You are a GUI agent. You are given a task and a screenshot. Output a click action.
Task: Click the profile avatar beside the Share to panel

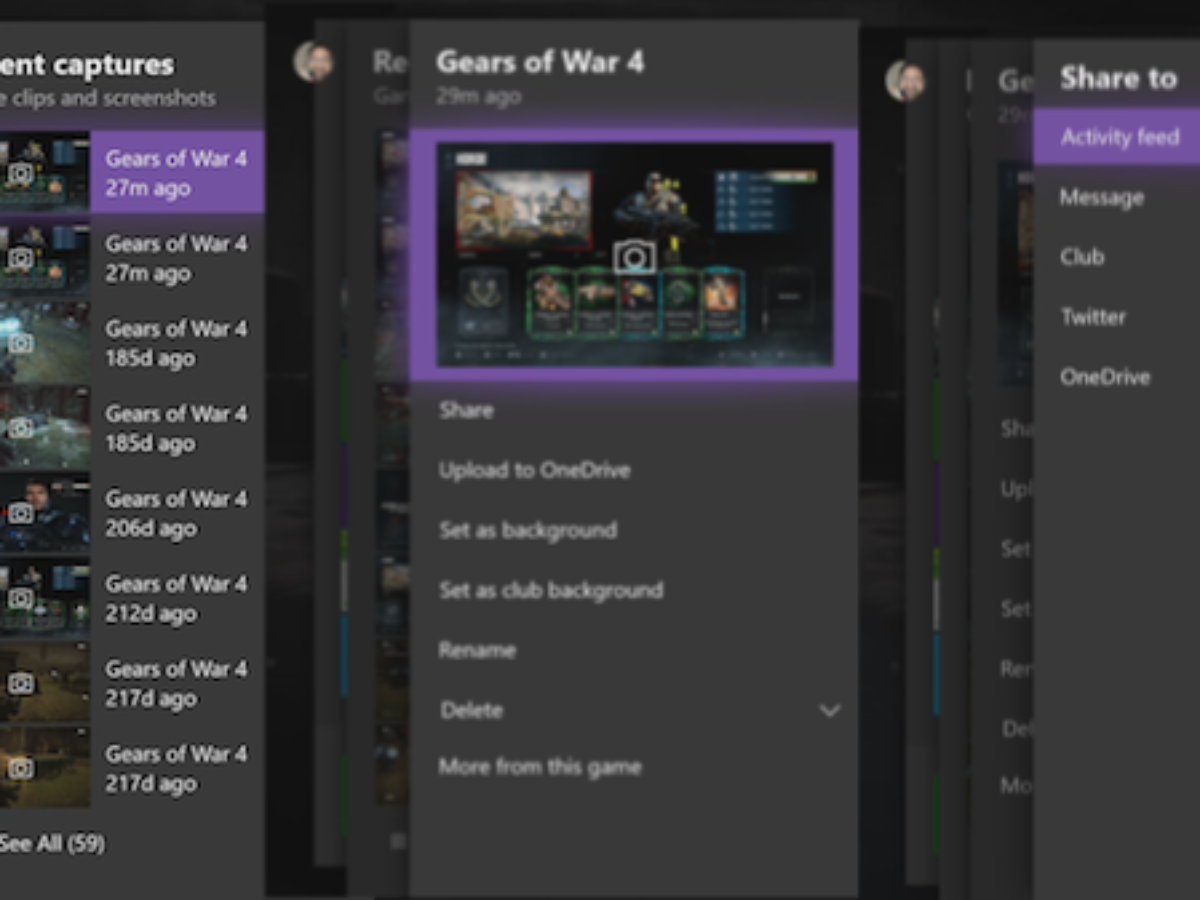[x=906, y=80]
